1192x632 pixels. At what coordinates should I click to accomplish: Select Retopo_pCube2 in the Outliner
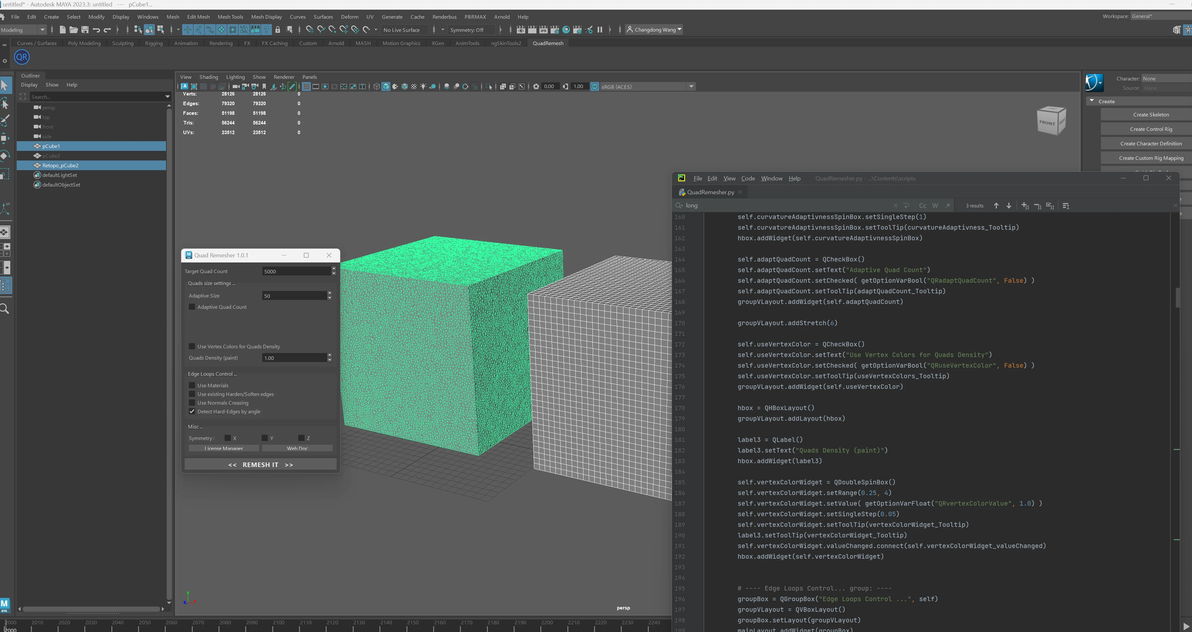coord(60,165)
